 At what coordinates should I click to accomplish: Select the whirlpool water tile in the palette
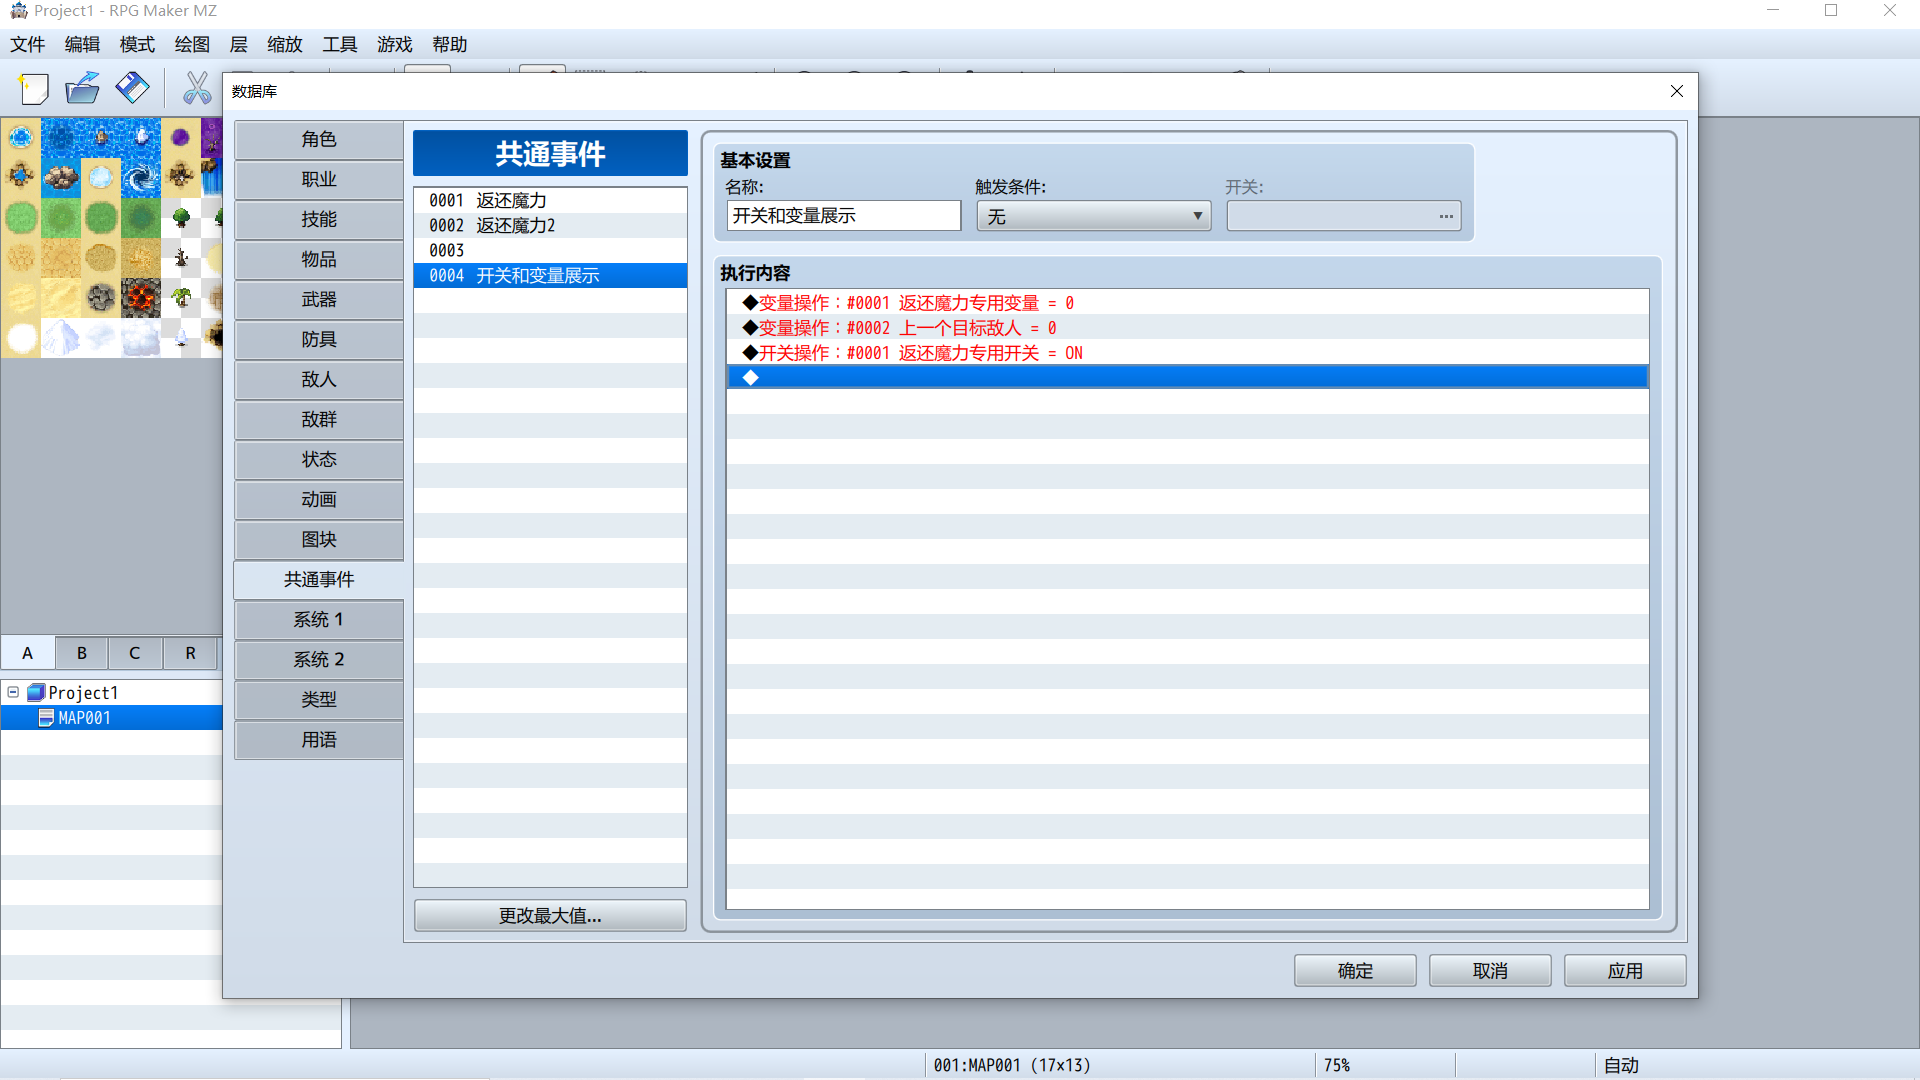pos(141,177)
